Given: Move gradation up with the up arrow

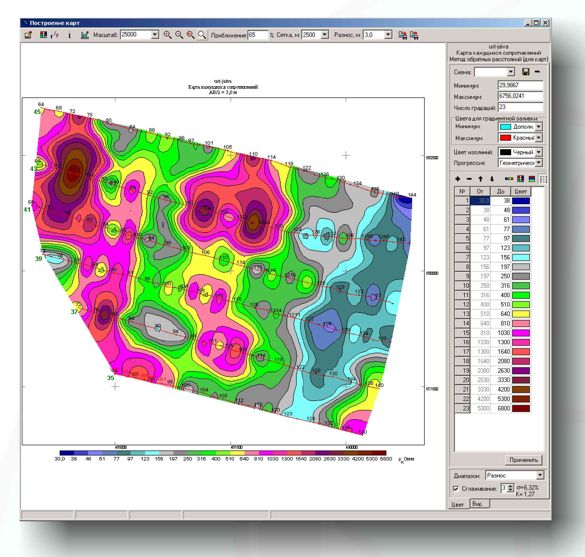Looking at the screenshot, I should [x=481, y=179].
